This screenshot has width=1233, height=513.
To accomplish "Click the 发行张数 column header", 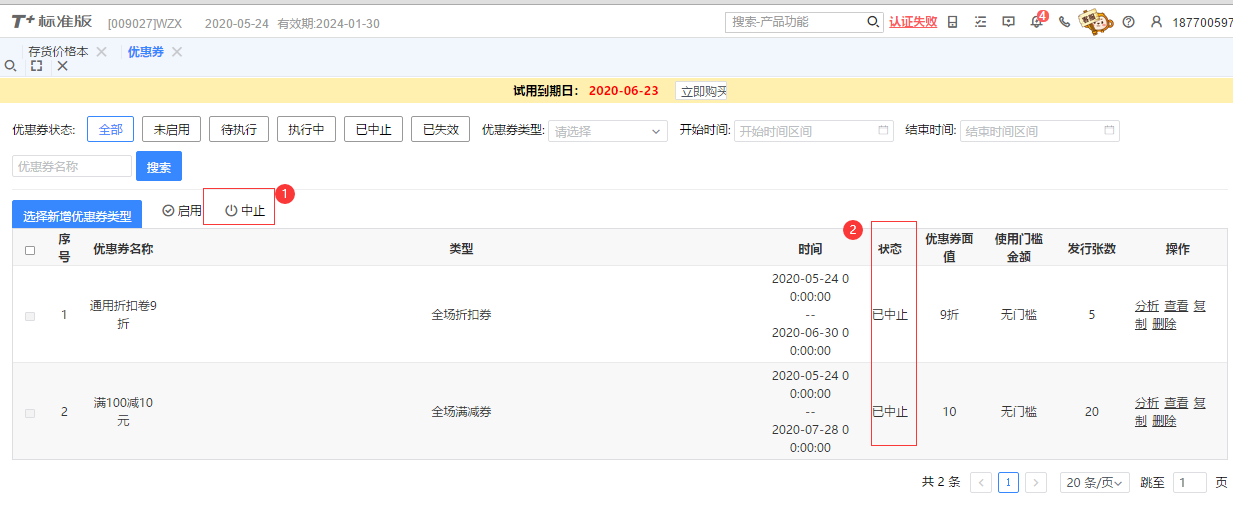I will [x=1091, y=249].
